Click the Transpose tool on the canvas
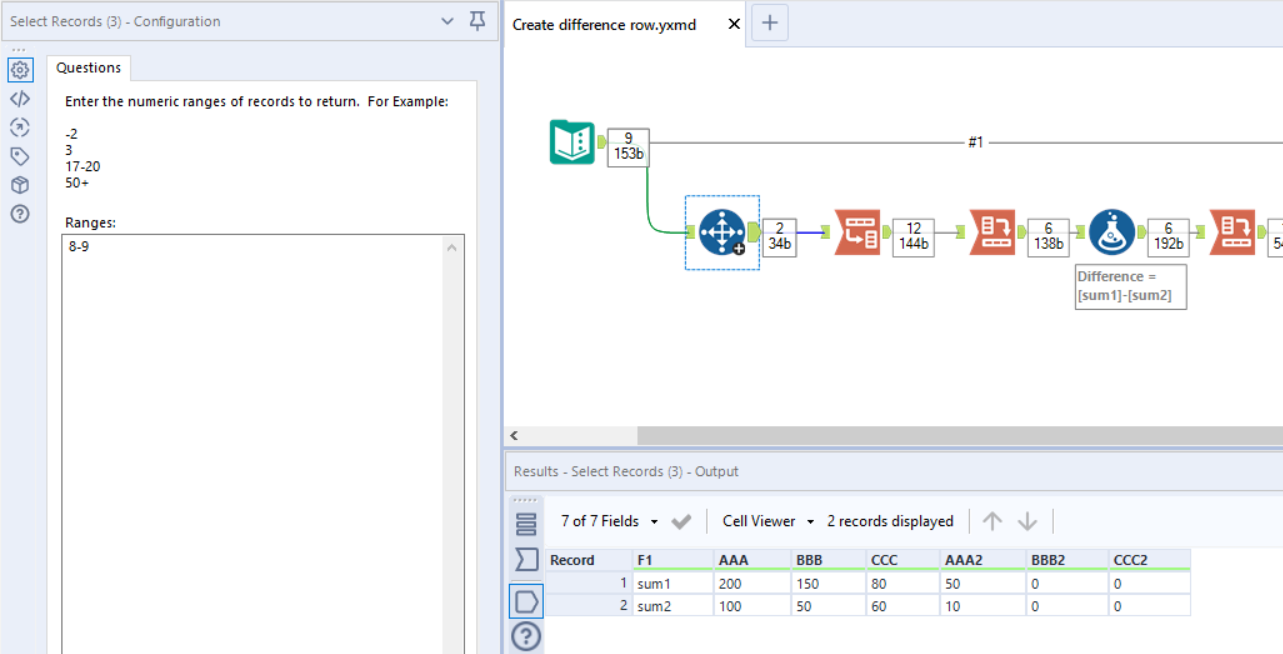The image size is (1283, 654). click(857, 231)
